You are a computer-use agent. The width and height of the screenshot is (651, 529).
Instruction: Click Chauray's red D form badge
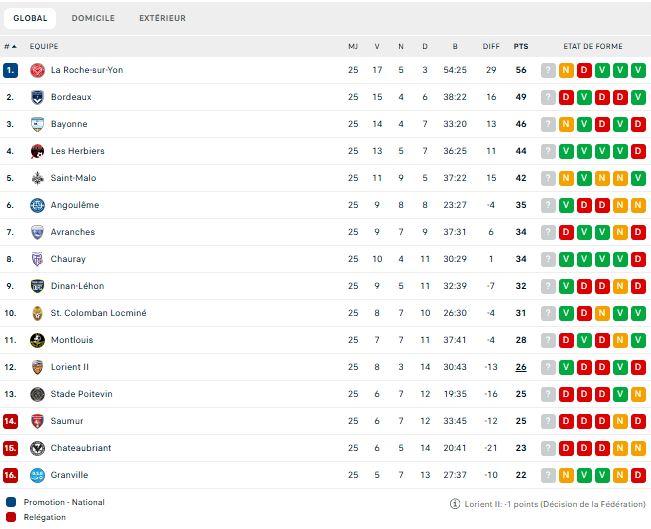[x=638, y=259]
